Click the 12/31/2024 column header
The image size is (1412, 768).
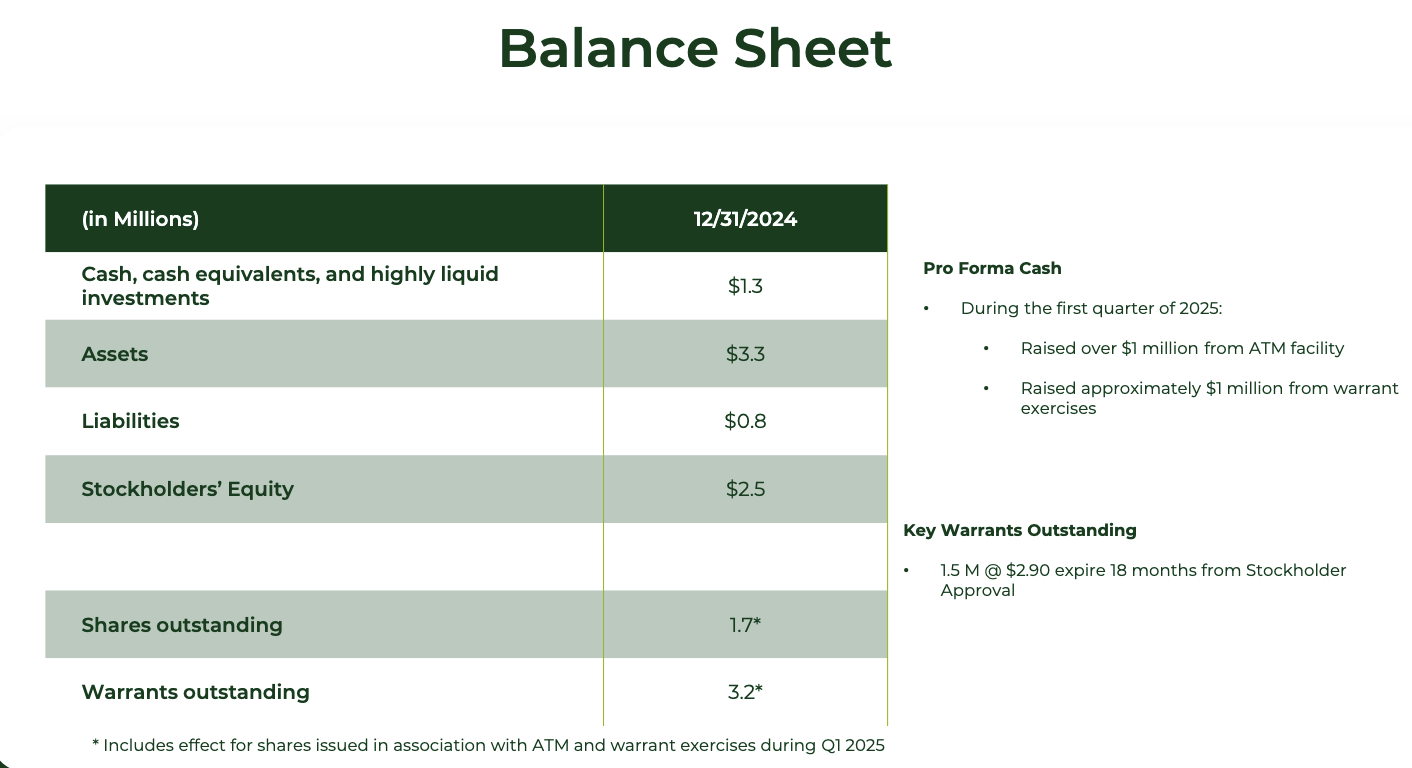tap(745, 219)
